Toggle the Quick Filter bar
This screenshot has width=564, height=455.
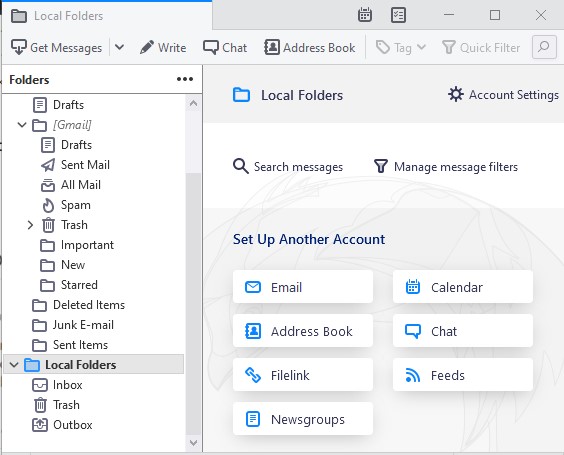coord(481,47)
